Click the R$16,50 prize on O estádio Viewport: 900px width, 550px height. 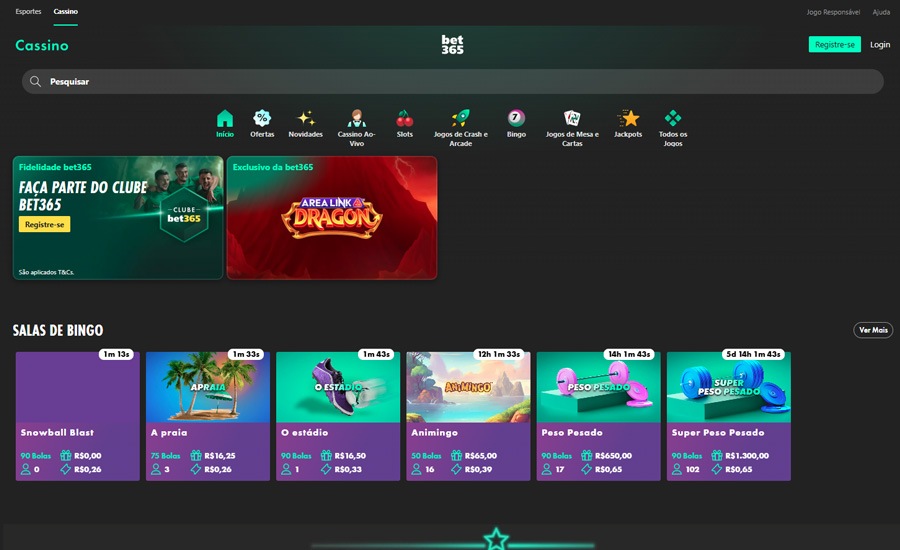(x=350, y=456)
